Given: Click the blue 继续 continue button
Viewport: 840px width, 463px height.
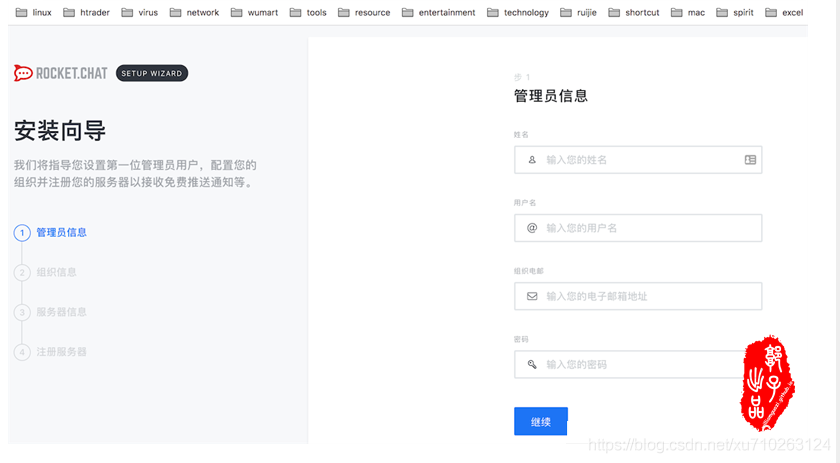Looking at the screenshot, I should (541, 422).
